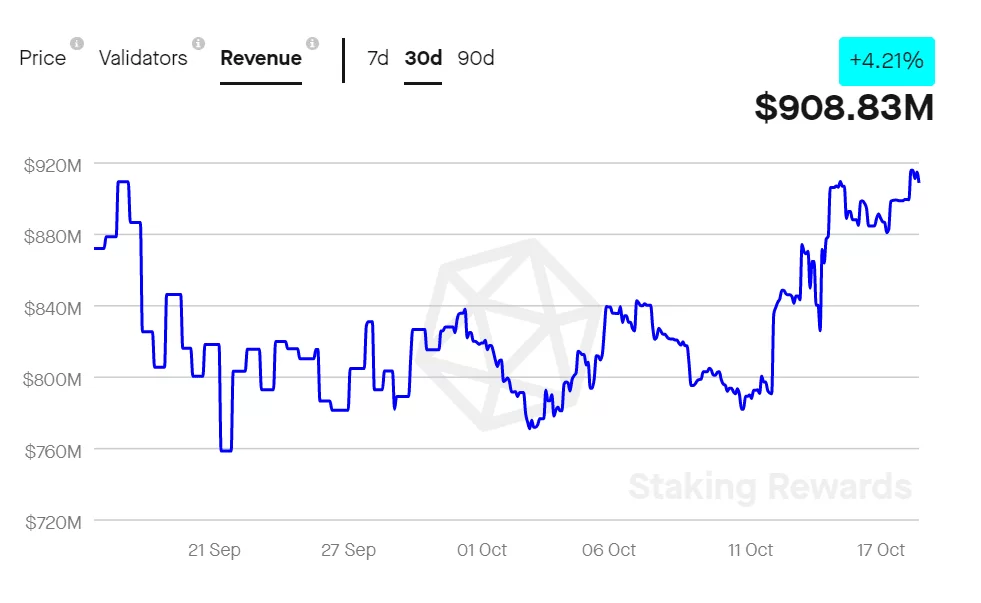This screenshot has height=603, width=981.
Task: Select the Revenue tab
Action: coord(261,58)
